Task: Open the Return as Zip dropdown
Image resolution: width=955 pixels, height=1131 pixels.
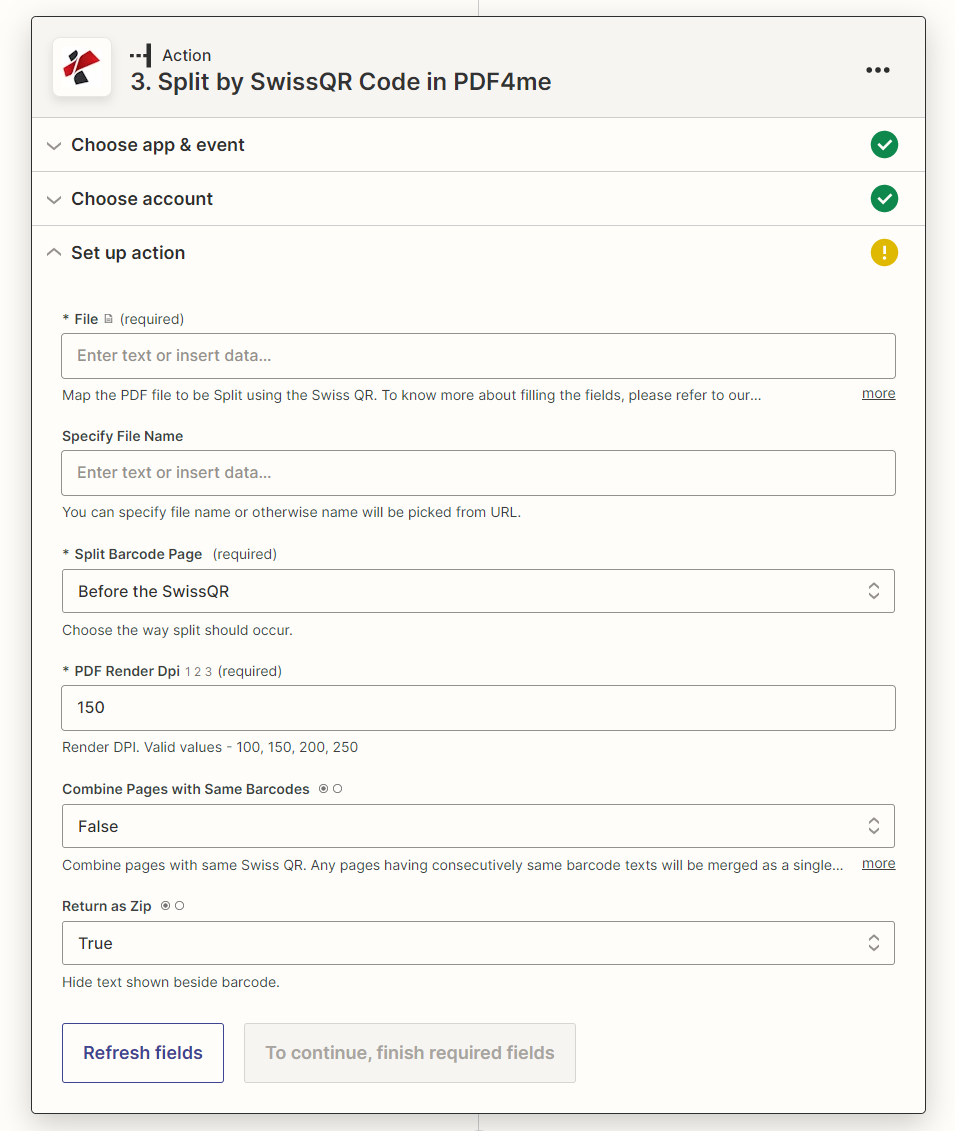Action: (478, 943)
